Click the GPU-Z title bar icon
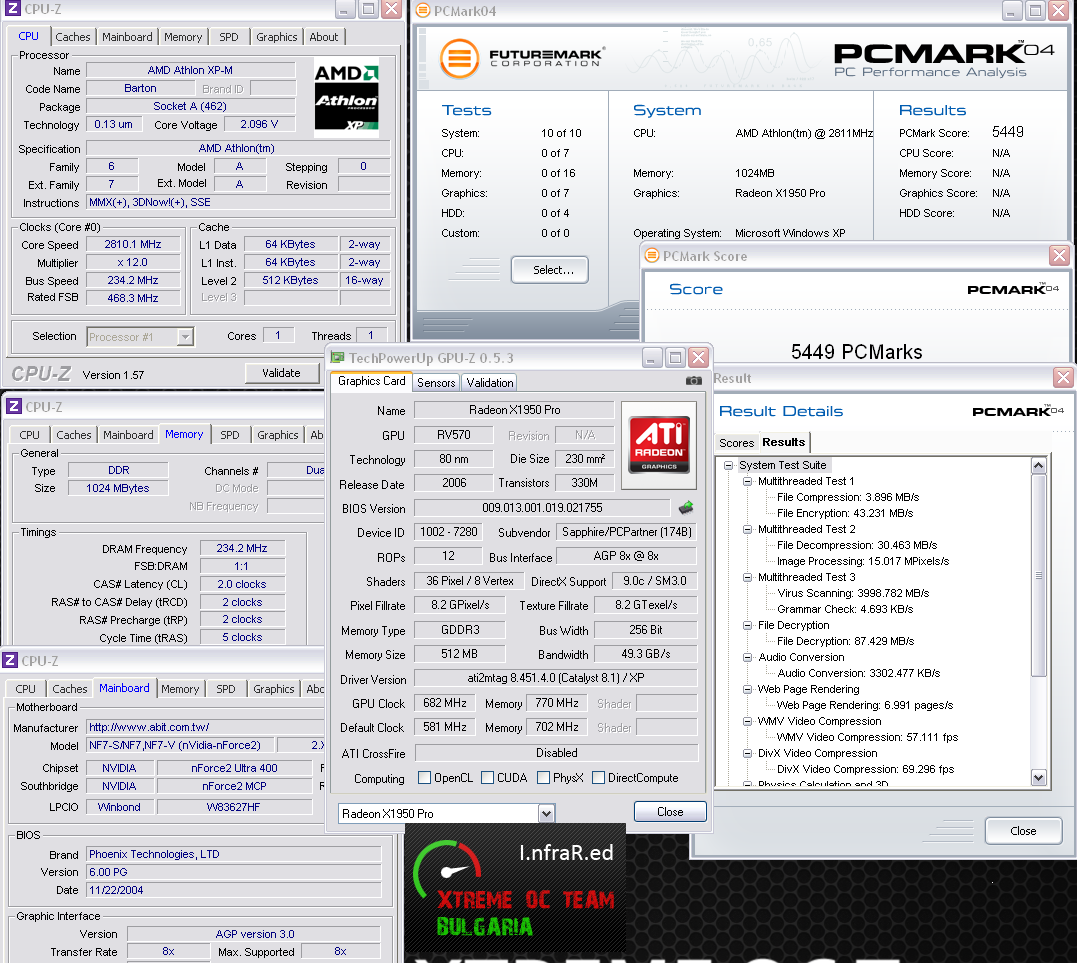 (337, 357)
